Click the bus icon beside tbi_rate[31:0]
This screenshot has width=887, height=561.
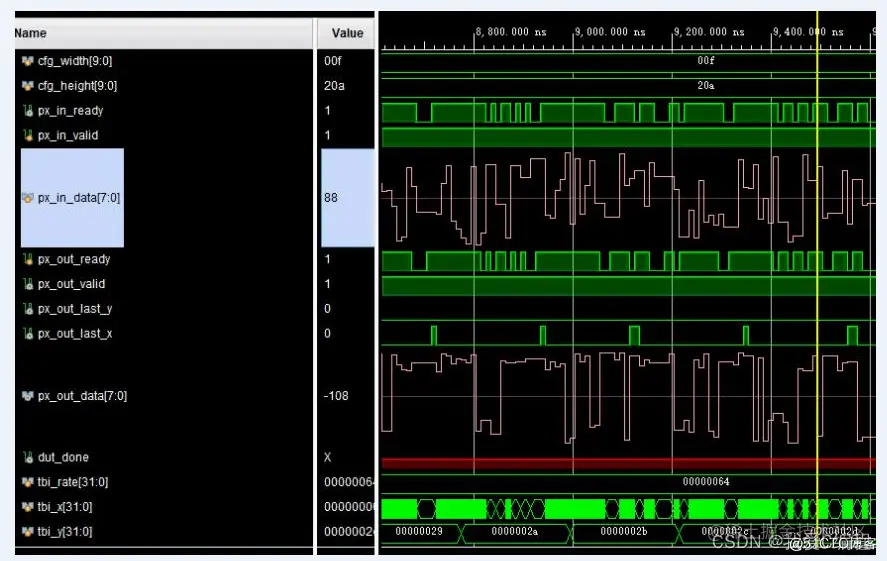[27, 482]
